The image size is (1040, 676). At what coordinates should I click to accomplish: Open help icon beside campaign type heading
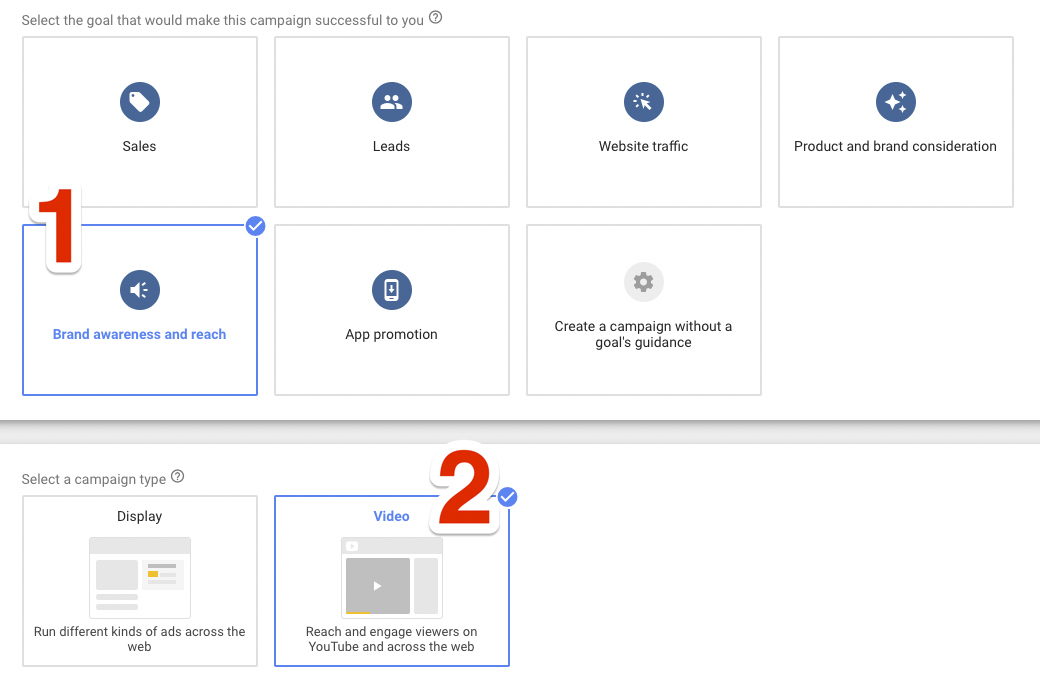pyautogui.click(x=178, y=477)
